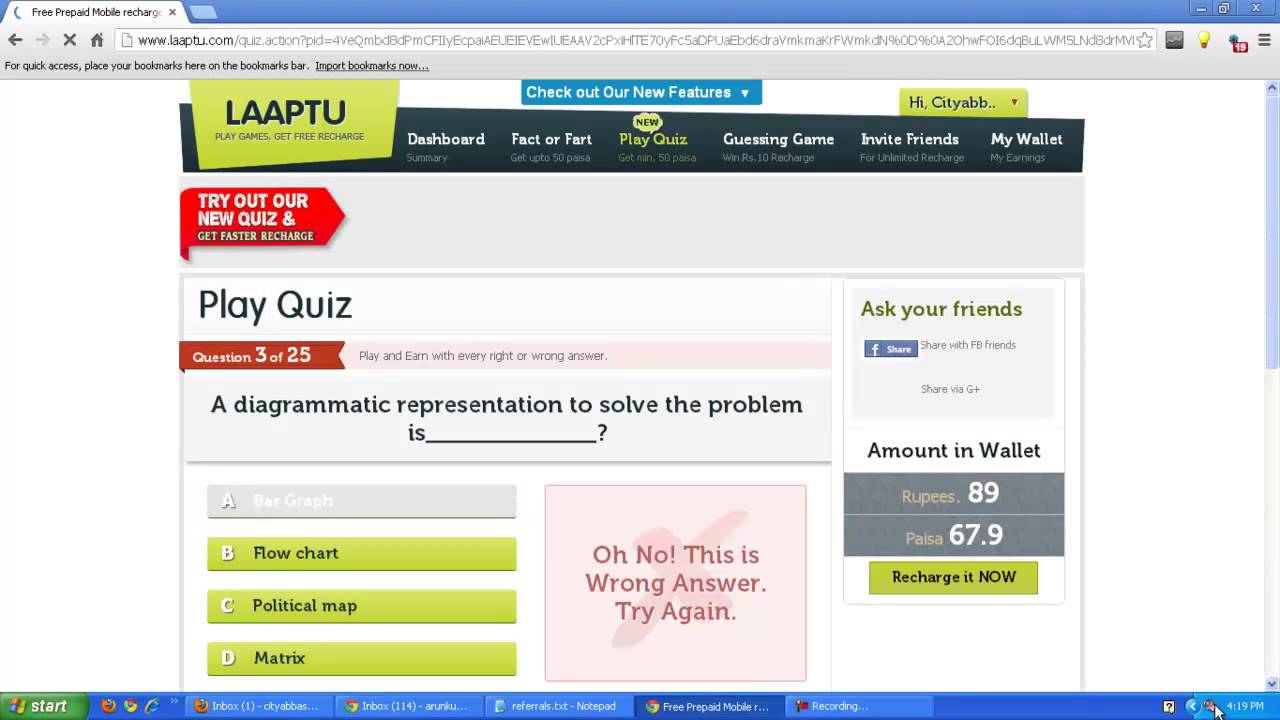Stop the page loading with the X button
1280x720 pixels.
70,40
